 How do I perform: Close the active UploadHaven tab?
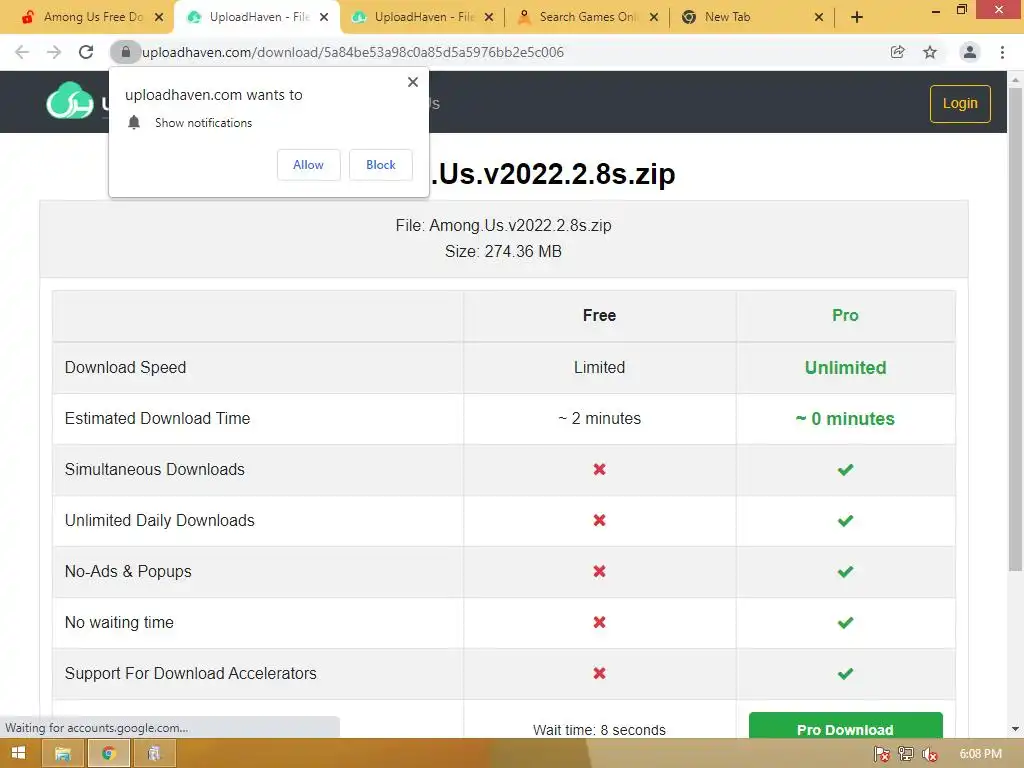click(x=324, y=18)
